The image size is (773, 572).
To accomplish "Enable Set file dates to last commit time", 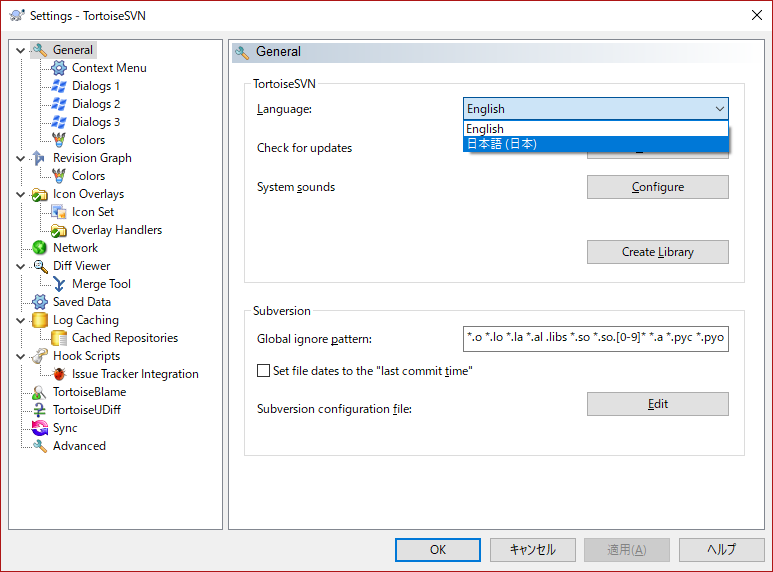I will click(263, 371).
